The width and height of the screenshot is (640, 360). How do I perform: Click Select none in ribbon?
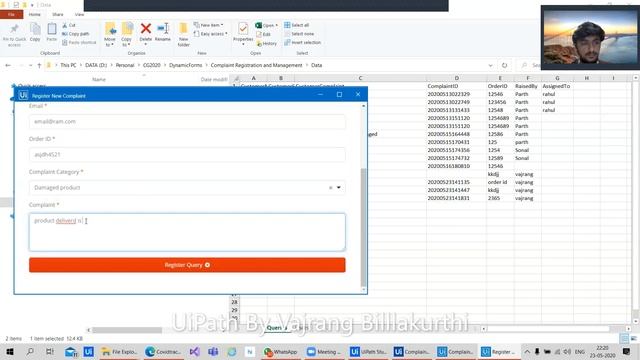tap(299, 34)
